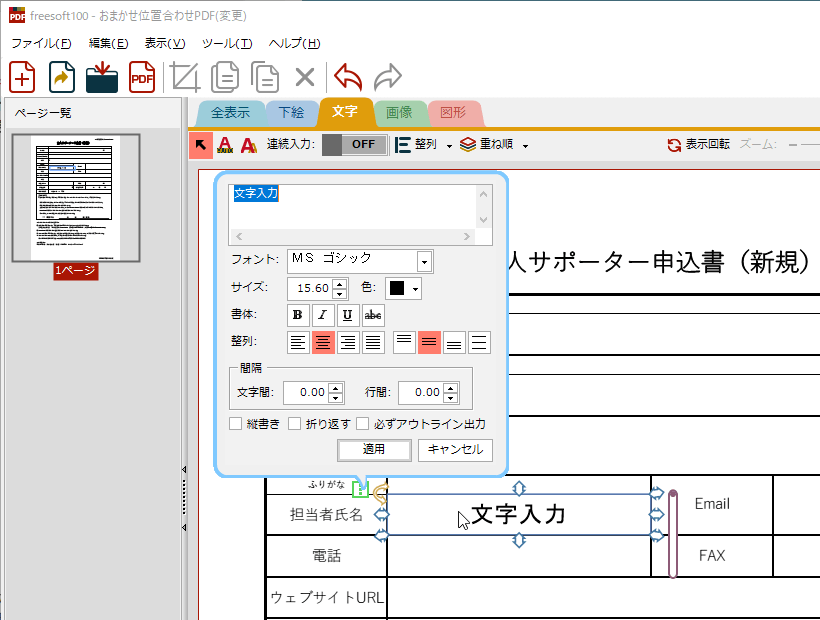Switch to the 画像 tab
This screenshot has width=820, height=620.
click(x=399, y=112)
